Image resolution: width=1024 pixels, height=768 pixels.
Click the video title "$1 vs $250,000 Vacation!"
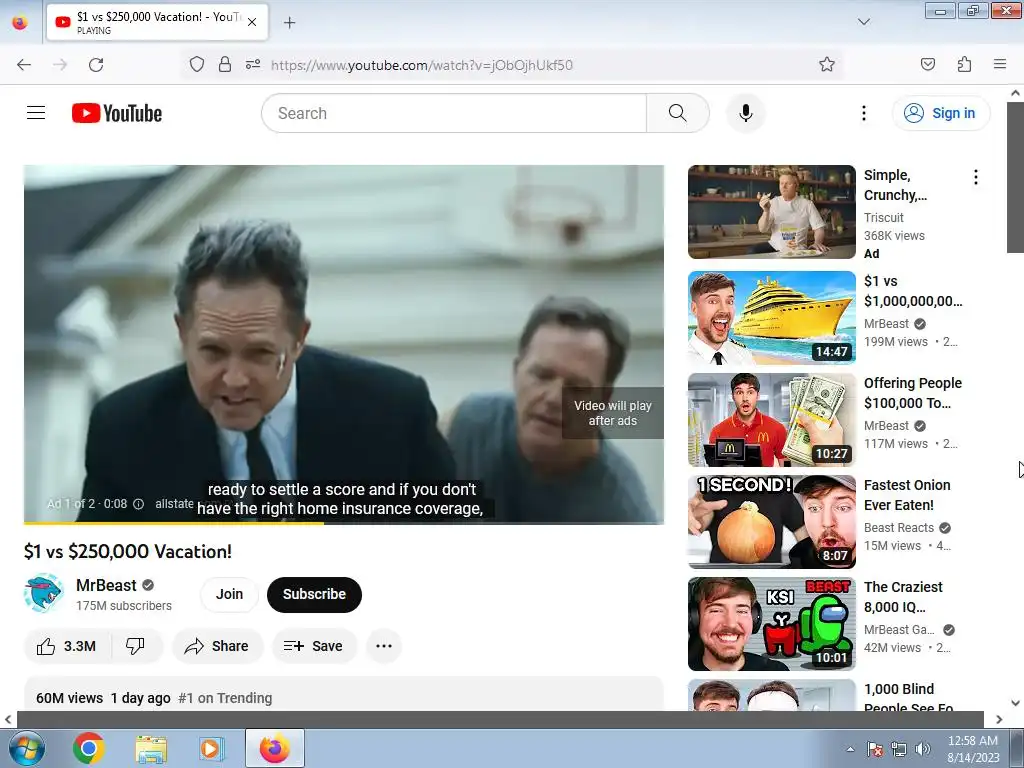[128, 551]
